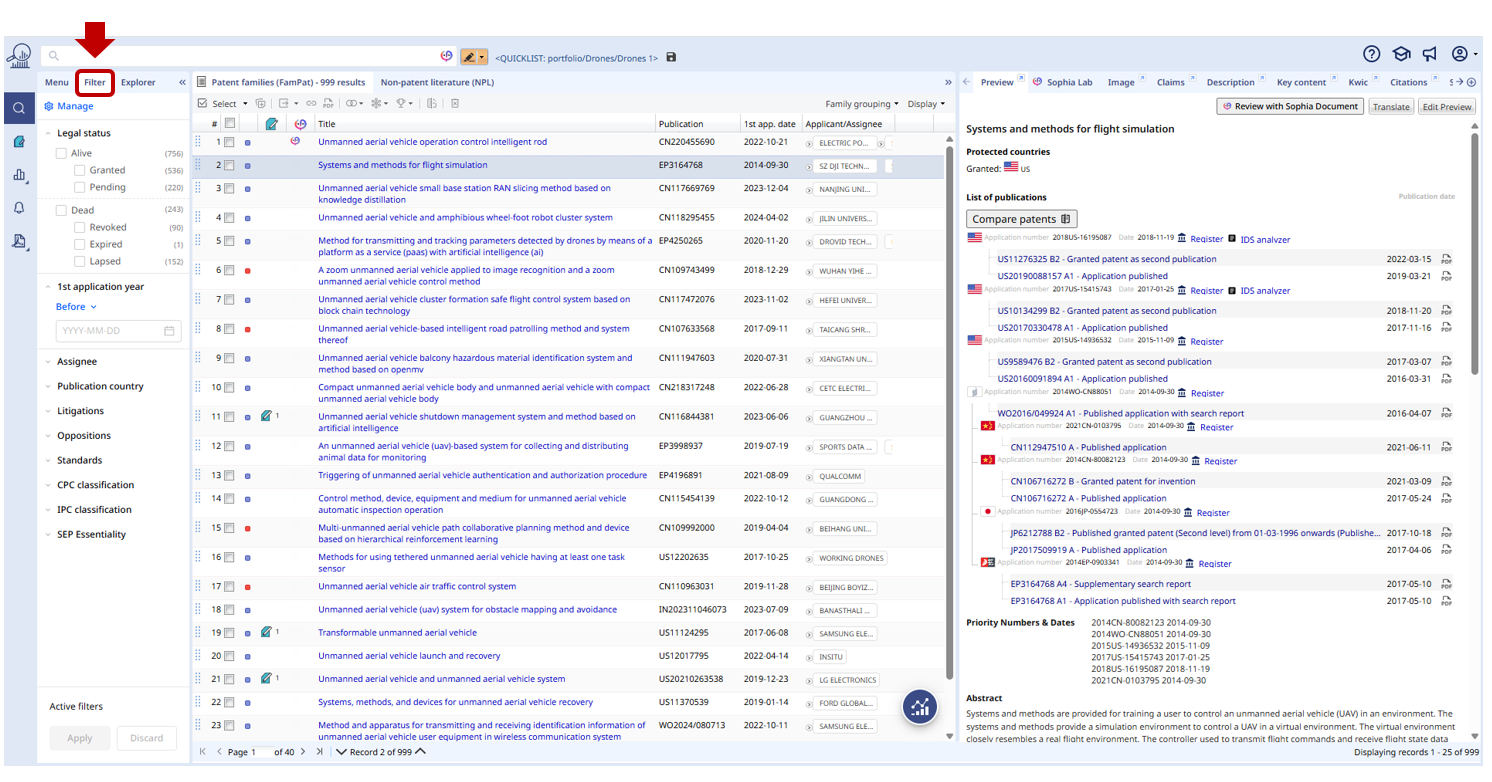The width and height of the screenshot is (1492, 782).
Task: Switch to the Explorer tab
Action: pos(138,82)
